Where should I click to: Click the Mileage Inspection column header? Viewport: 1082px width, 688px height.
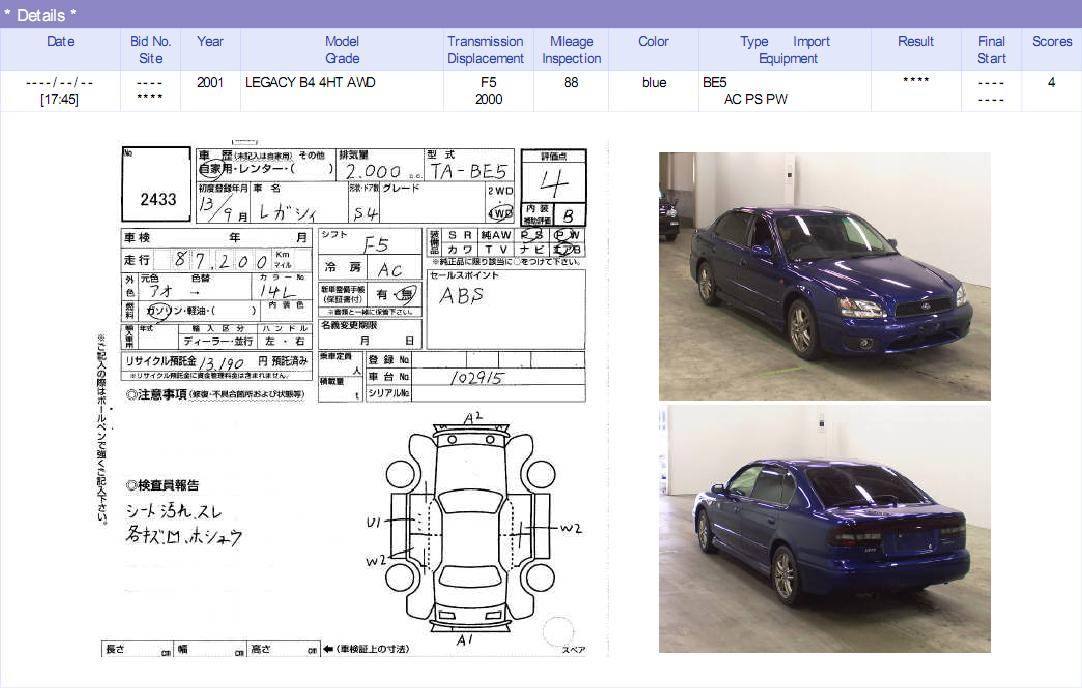click(x=571, y=50)
